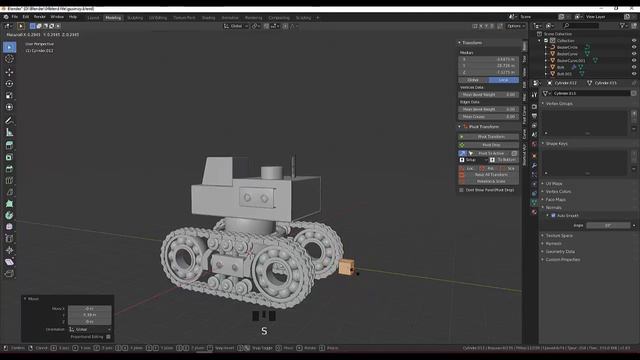The image size is (640, 360).
Task: Select the combined Transform tool
Action: (x=9, y=107)
